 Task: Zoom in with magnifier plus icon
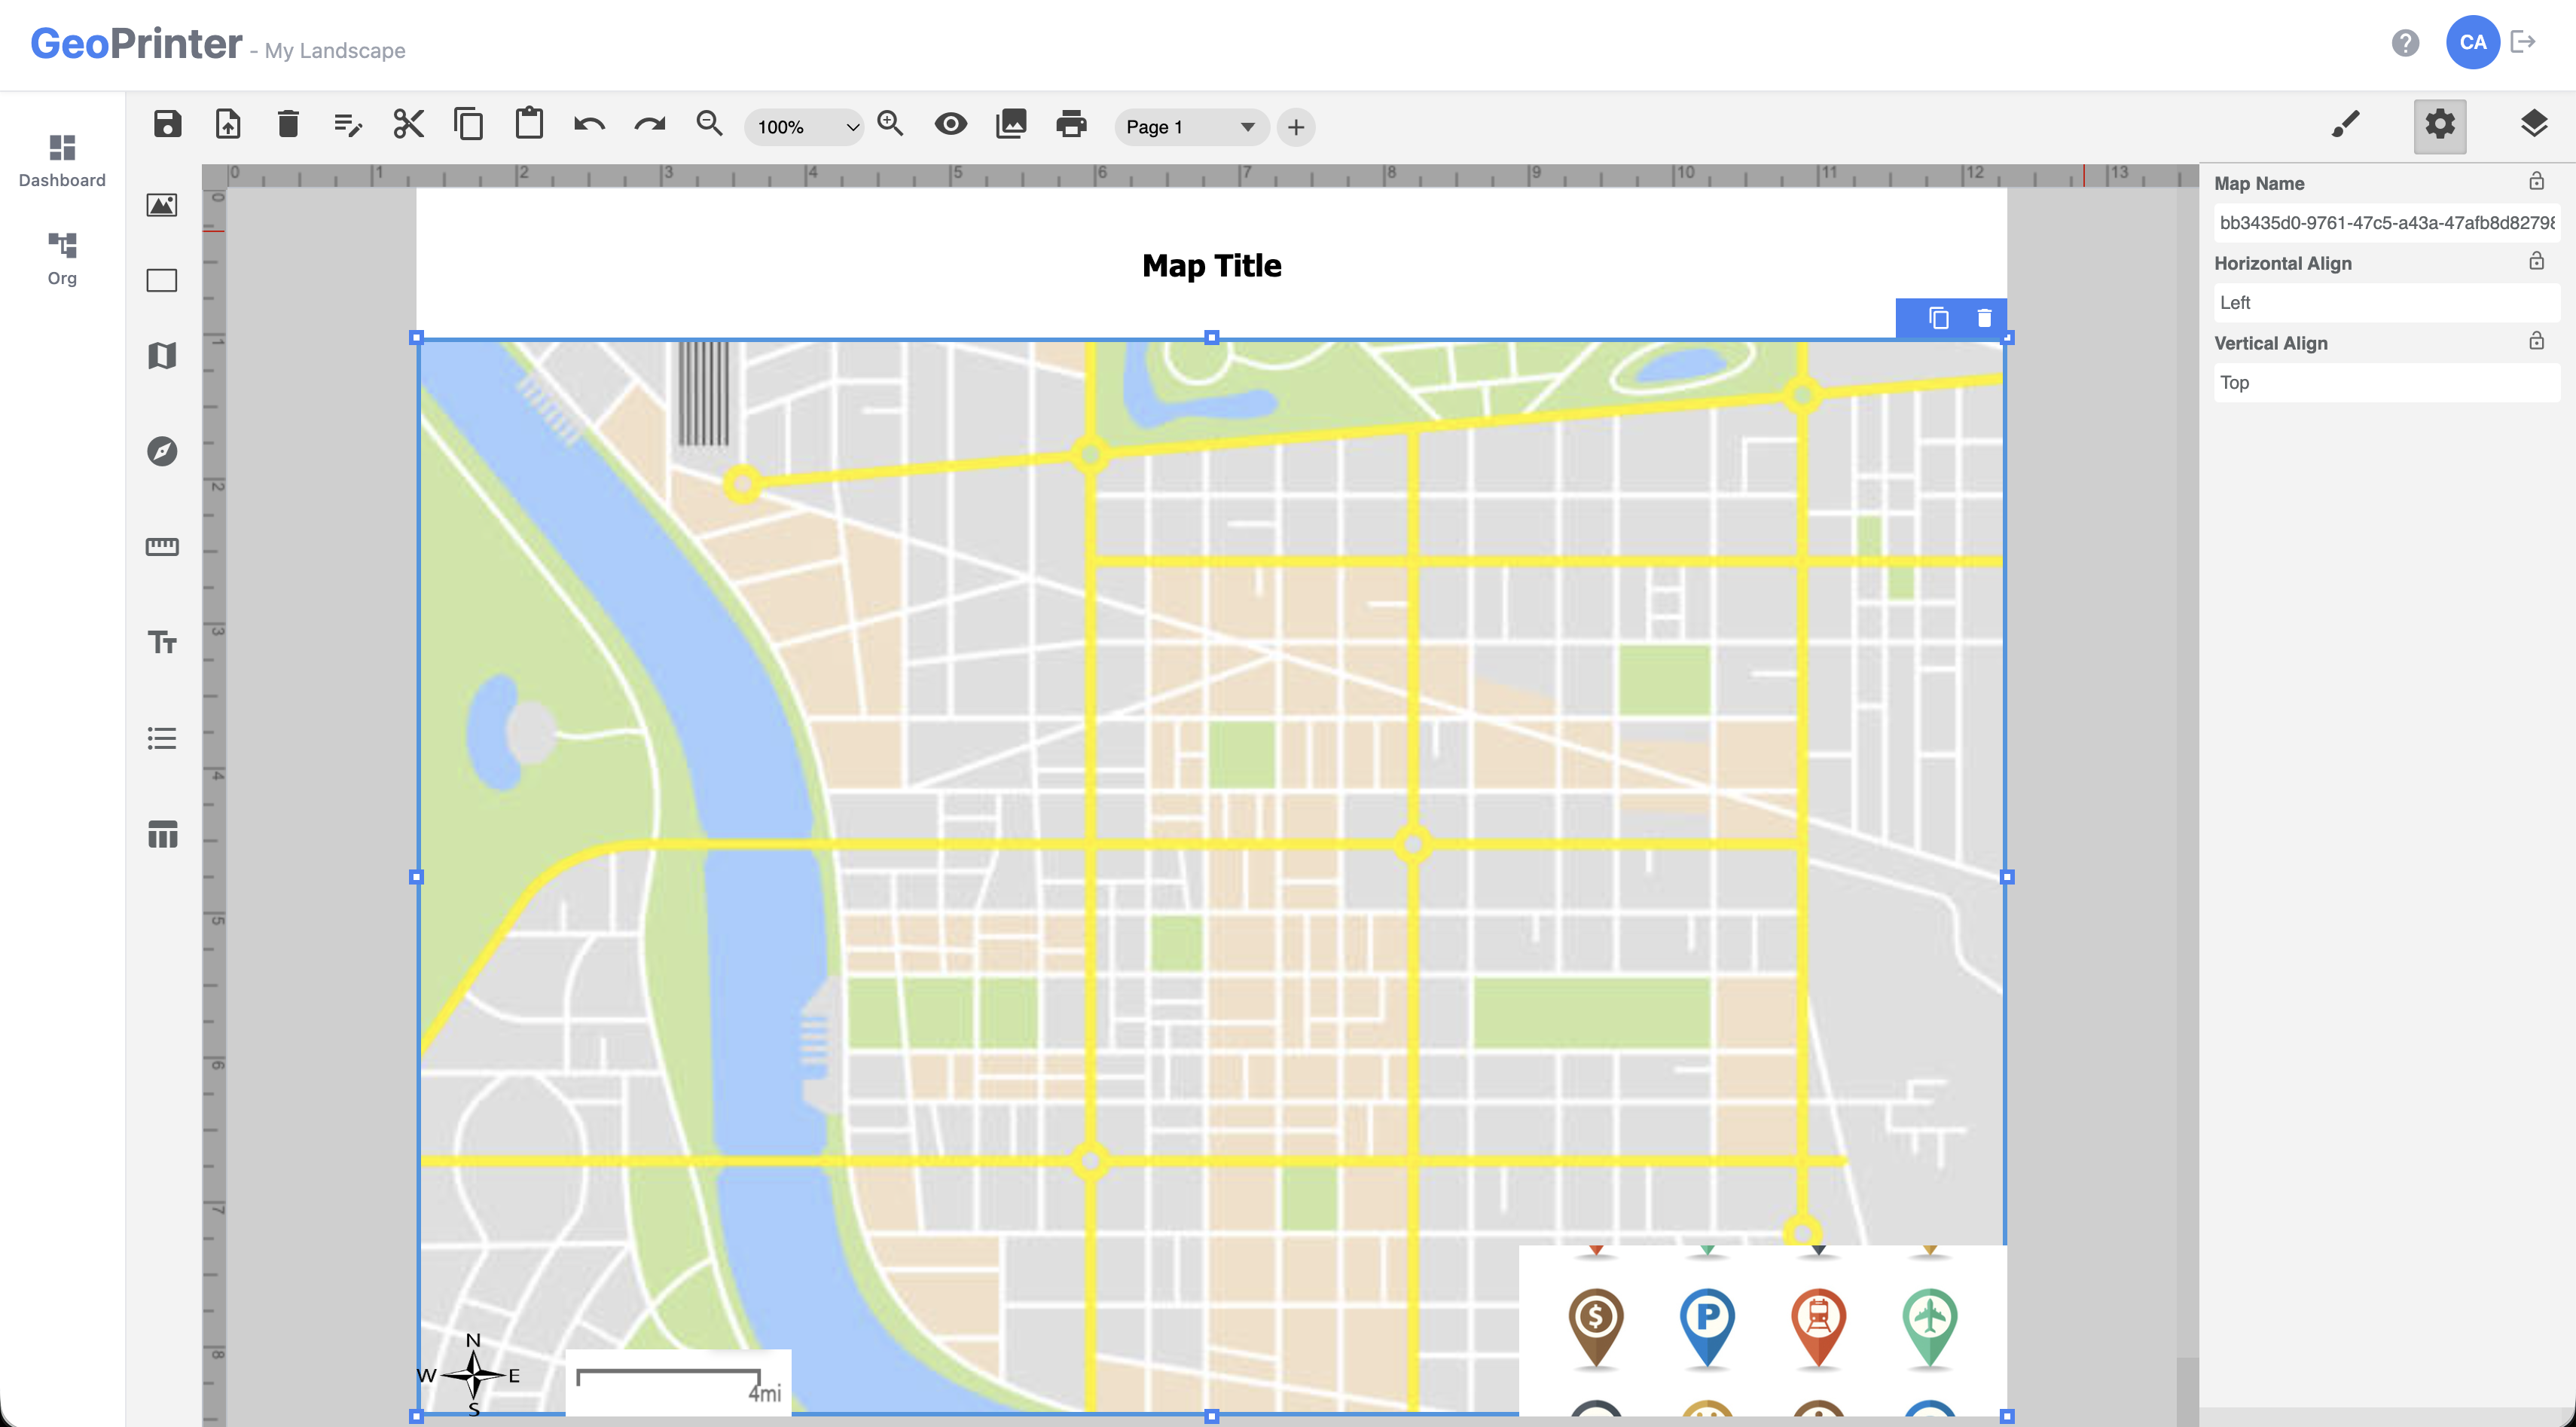click(890, 125)
